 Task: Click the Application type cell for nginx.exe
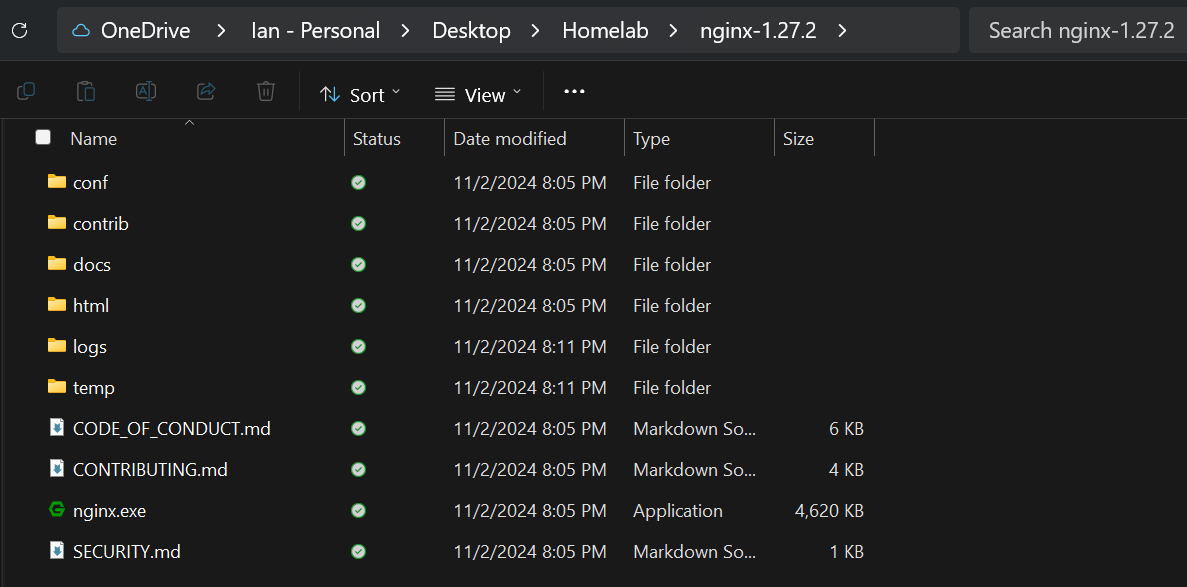678,511
